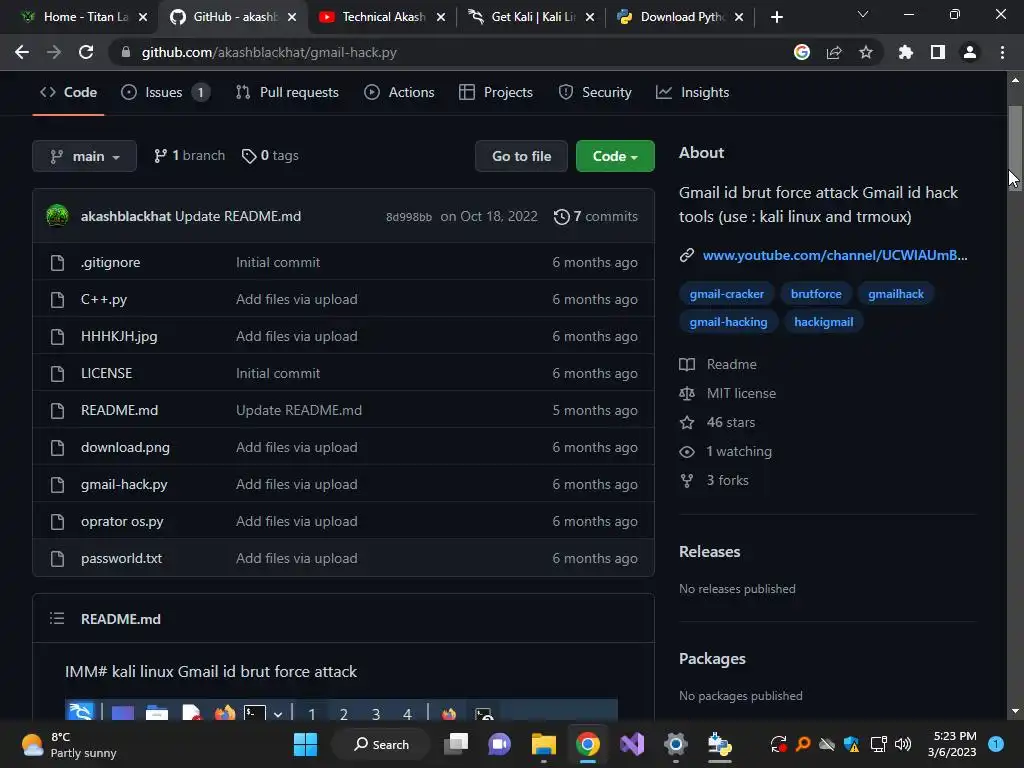View the 1 branch link
Image resolution: width=1024 pixels, height=768 pixels.
point(189,155)
